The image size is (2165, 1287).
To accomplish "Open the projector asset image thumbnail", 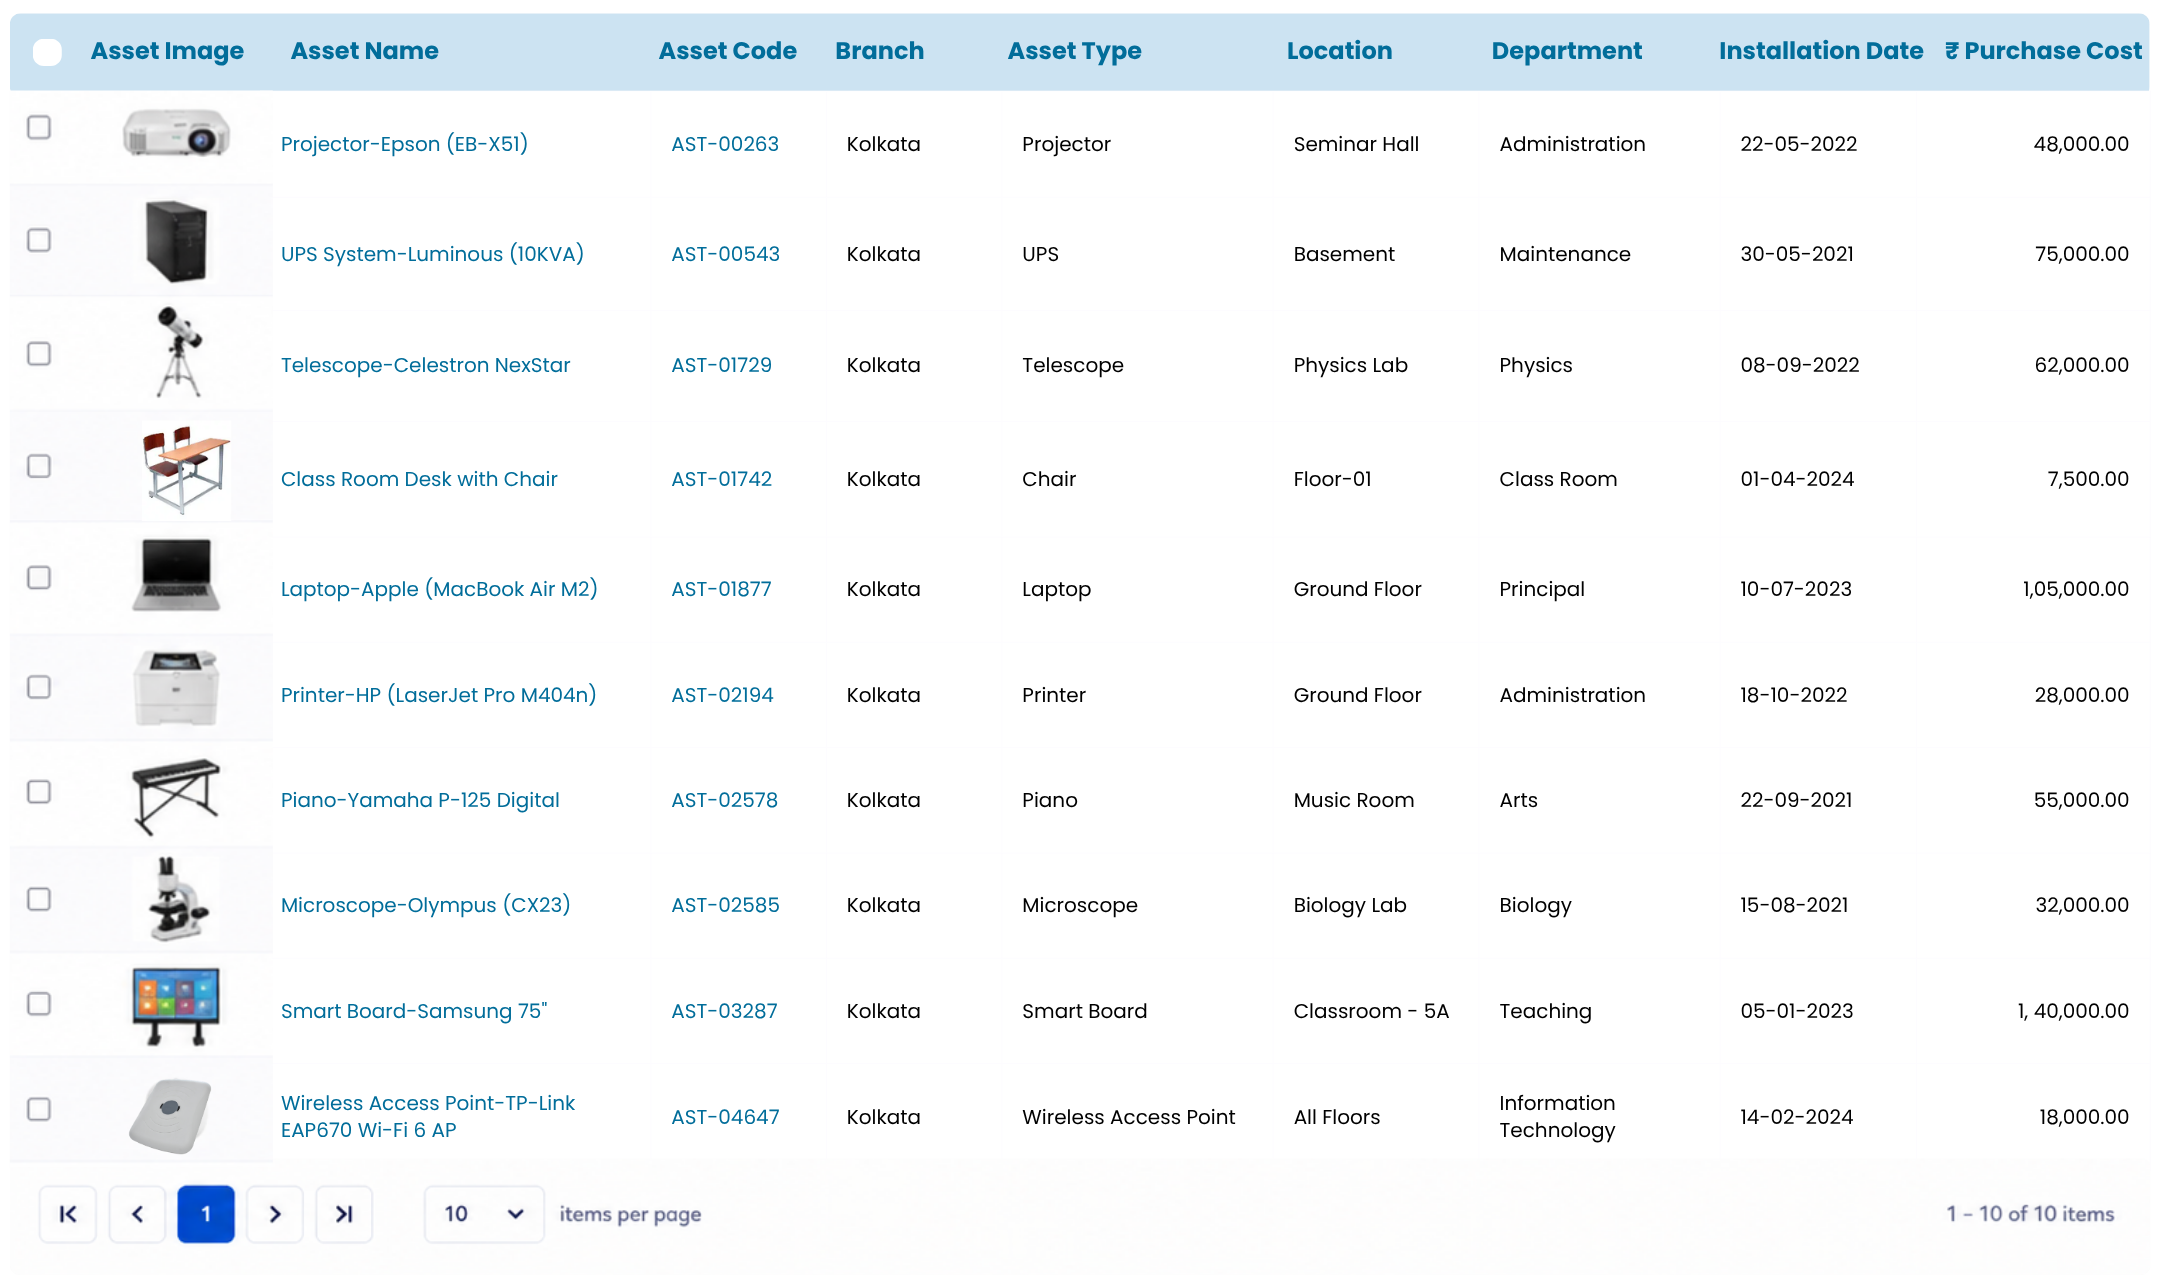I will coord(176,133).
